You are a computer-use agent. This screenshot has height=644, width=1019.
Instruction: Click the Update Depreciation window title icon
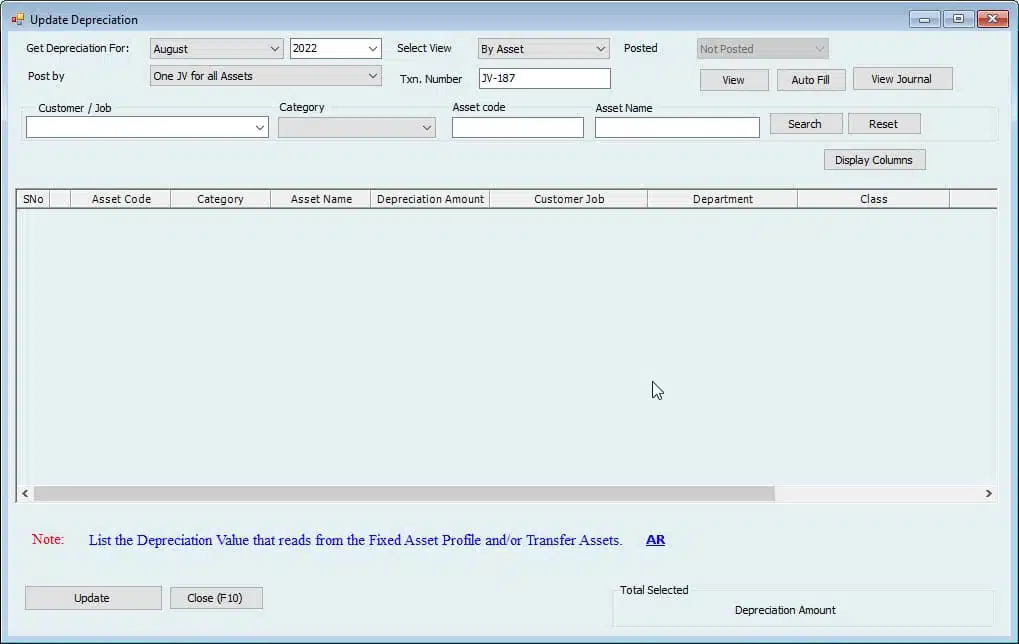pyautogui.click(x=18, y=19)
